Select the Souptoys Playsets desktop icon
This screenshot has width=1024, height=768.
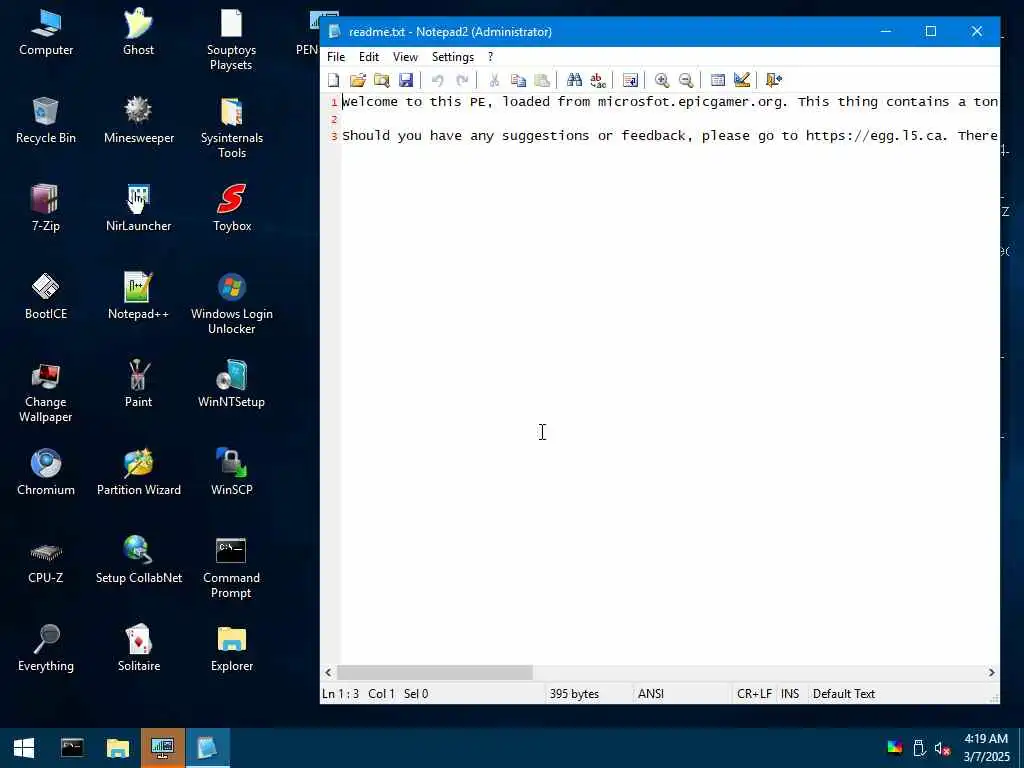pyautogui.click(x=231, y=39)
